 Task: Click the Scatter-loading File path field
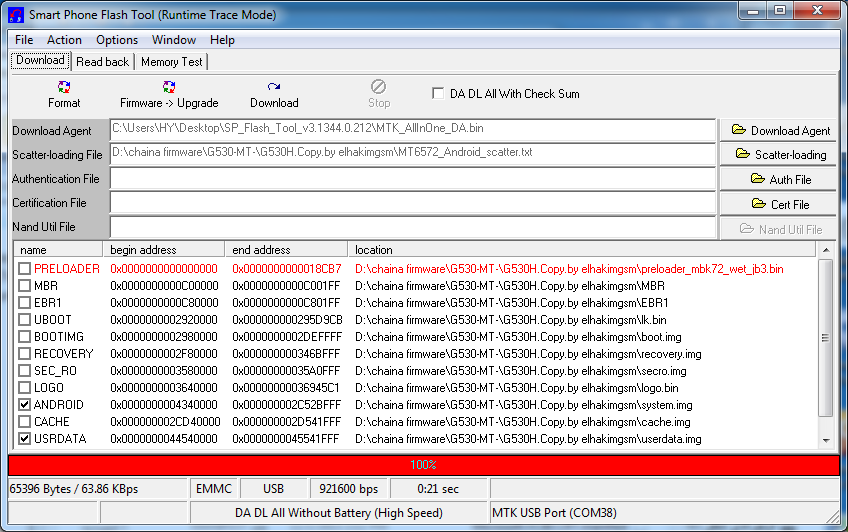[x=413, y=154]
